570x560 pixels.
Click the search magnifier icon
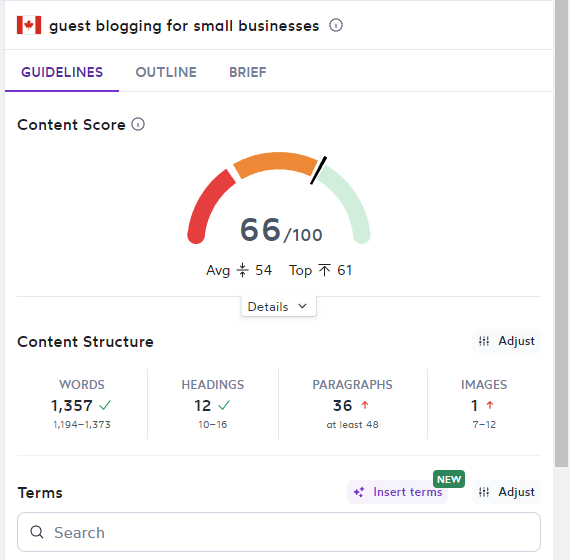(37, 532)
